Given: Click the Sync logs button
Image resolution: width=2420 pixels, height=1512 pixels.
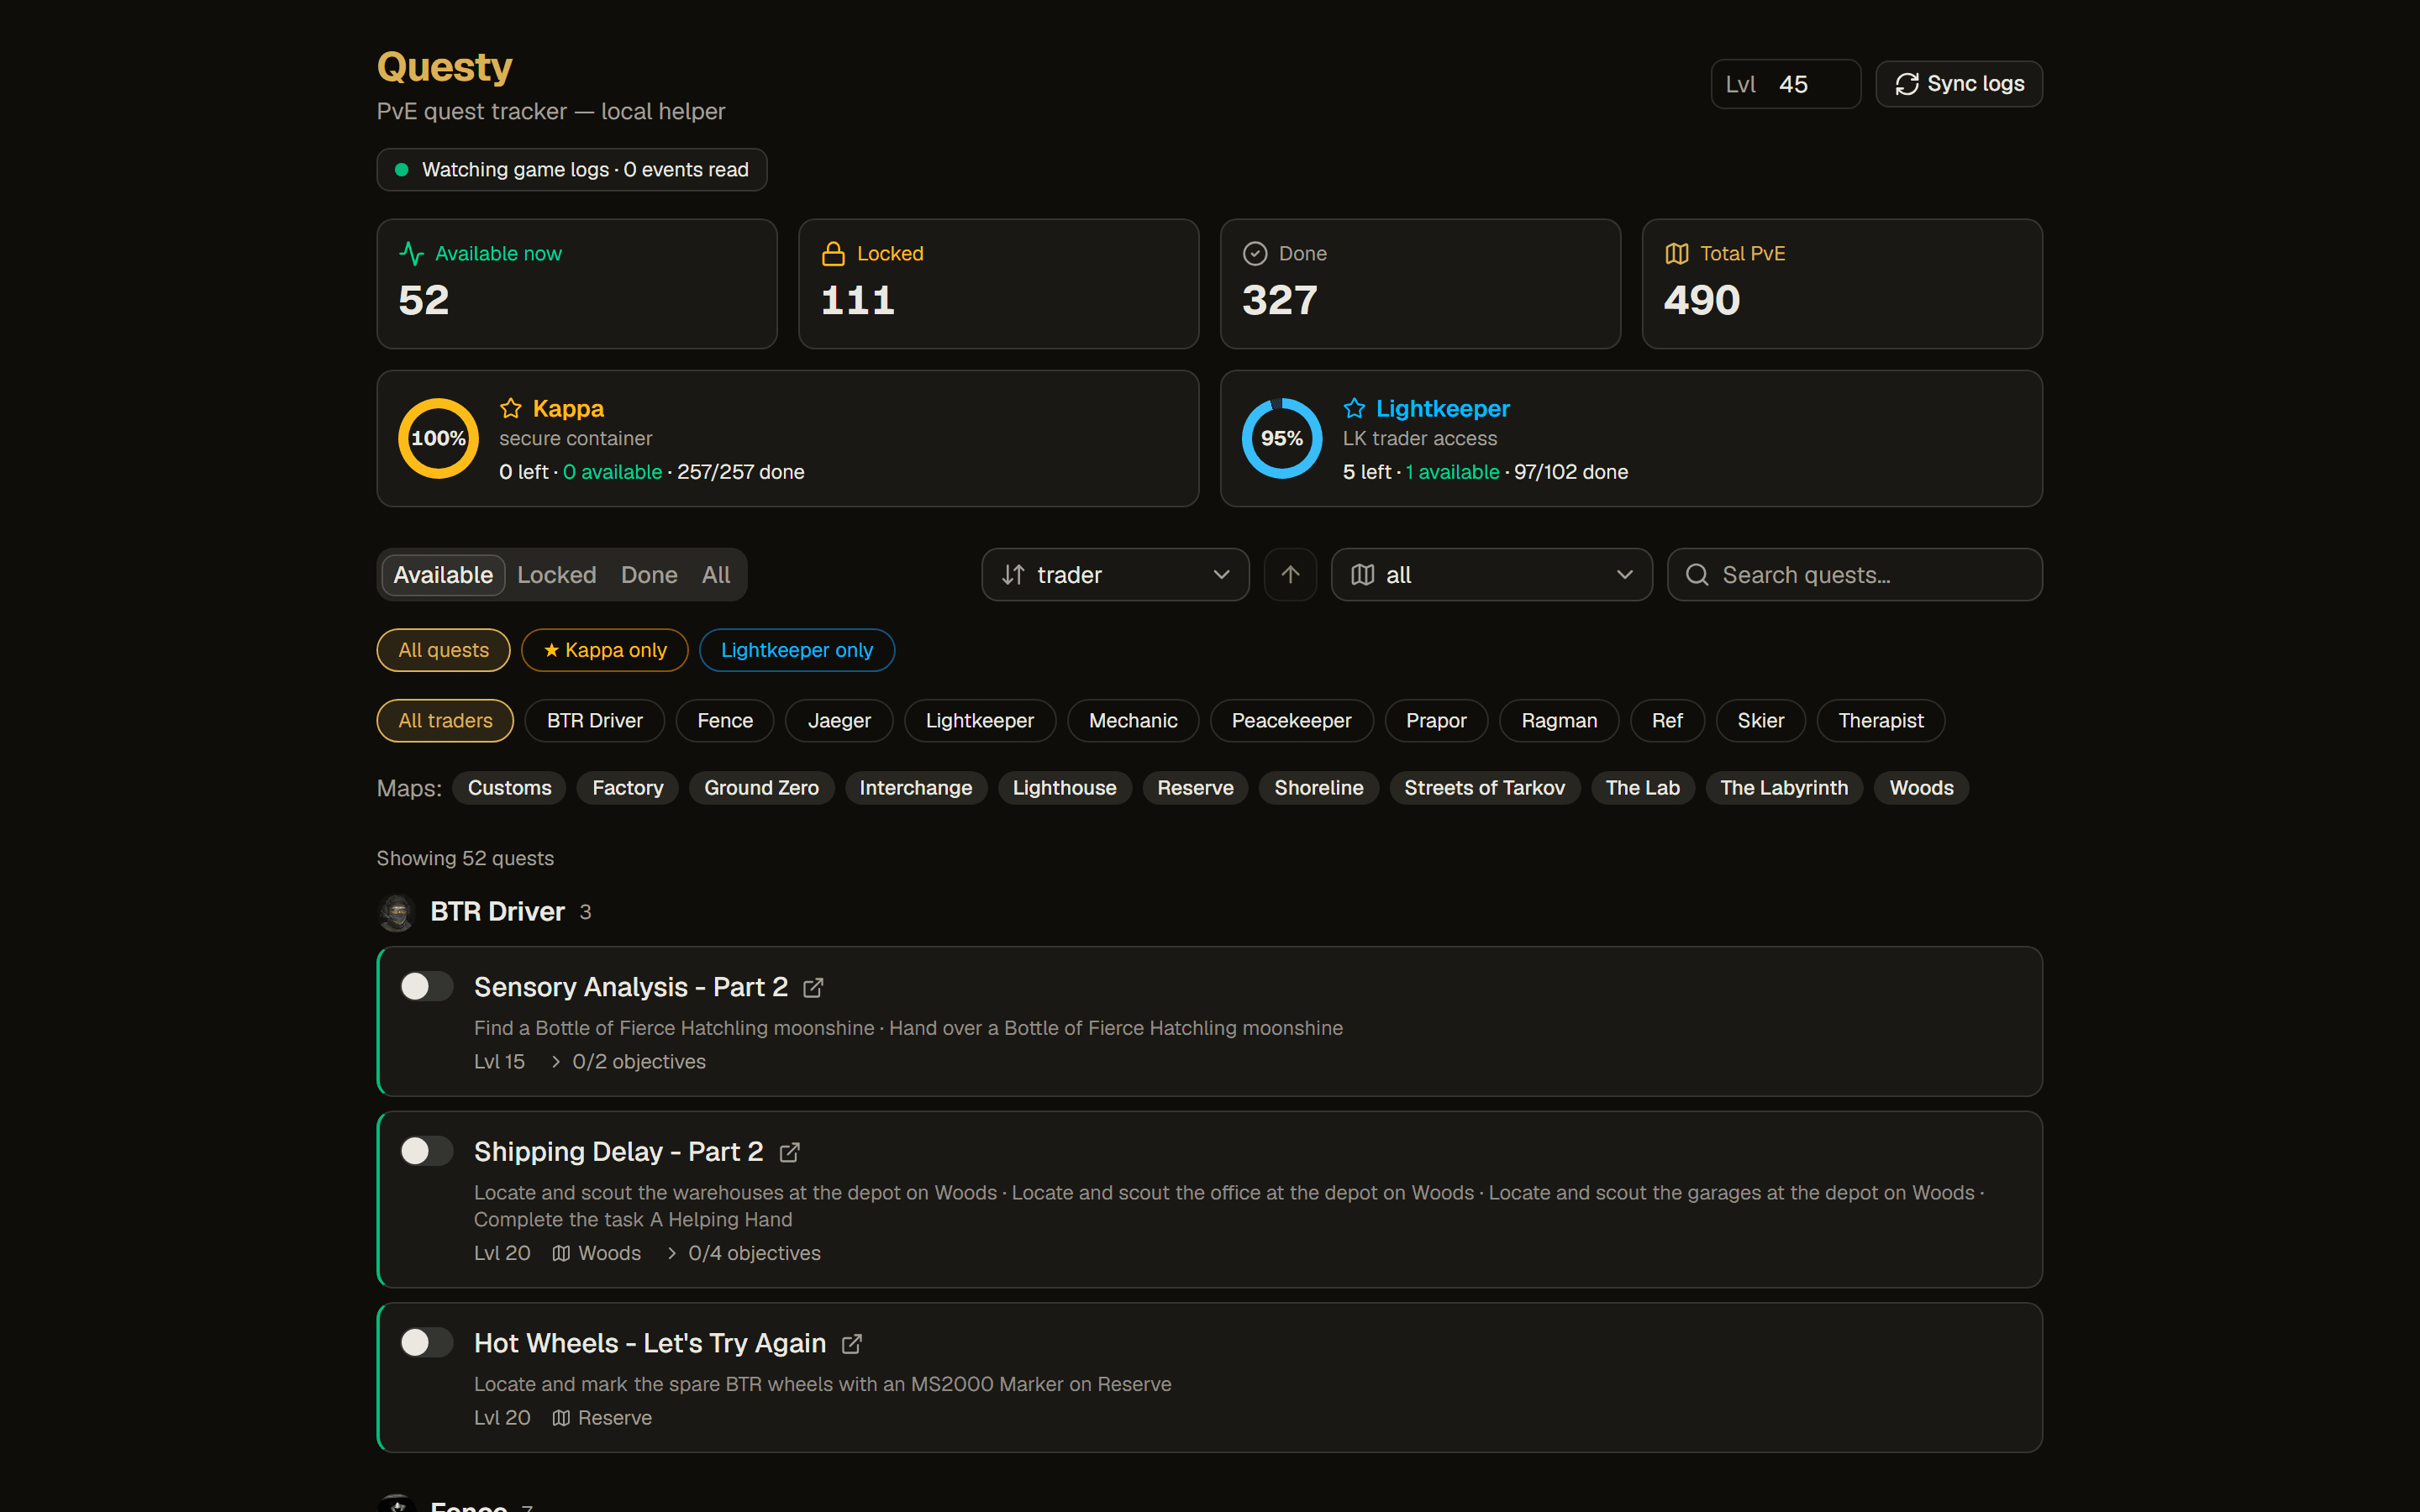Looking at the screenshot, I should 1958,84.
